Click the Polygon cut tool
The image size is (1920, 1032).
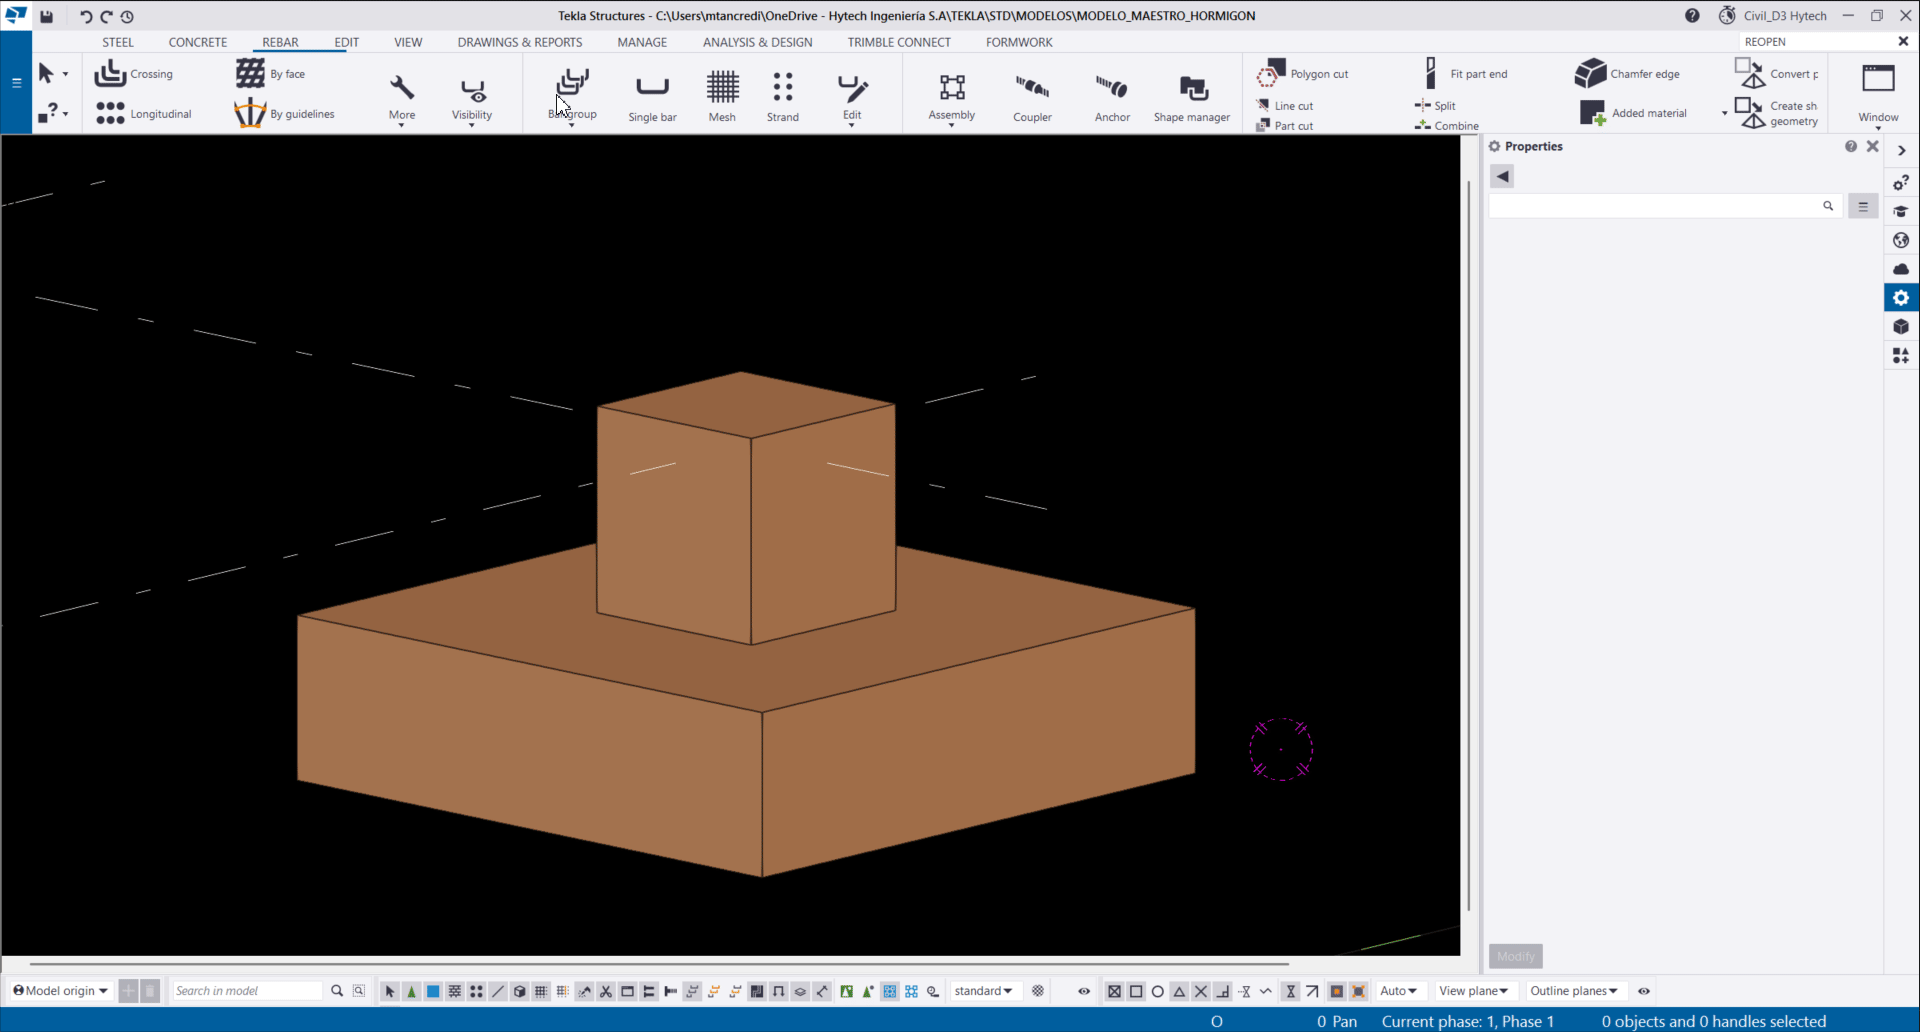pyautogui.click(x=1304, y=74)
